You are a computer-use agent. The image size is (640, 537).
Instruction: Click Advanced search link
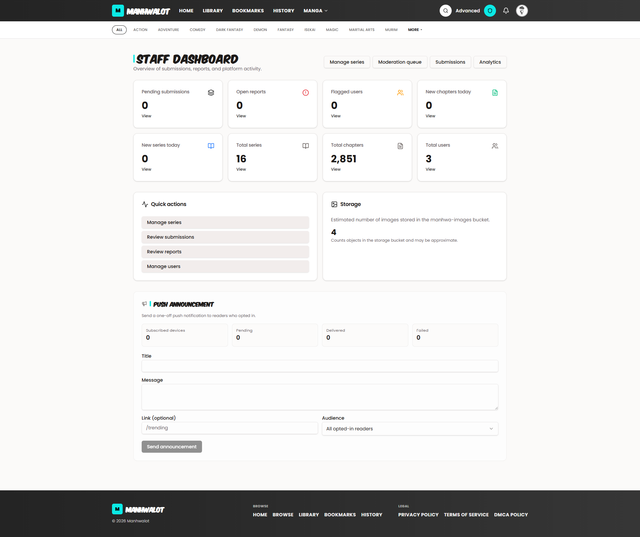click(x=467, y=11)
